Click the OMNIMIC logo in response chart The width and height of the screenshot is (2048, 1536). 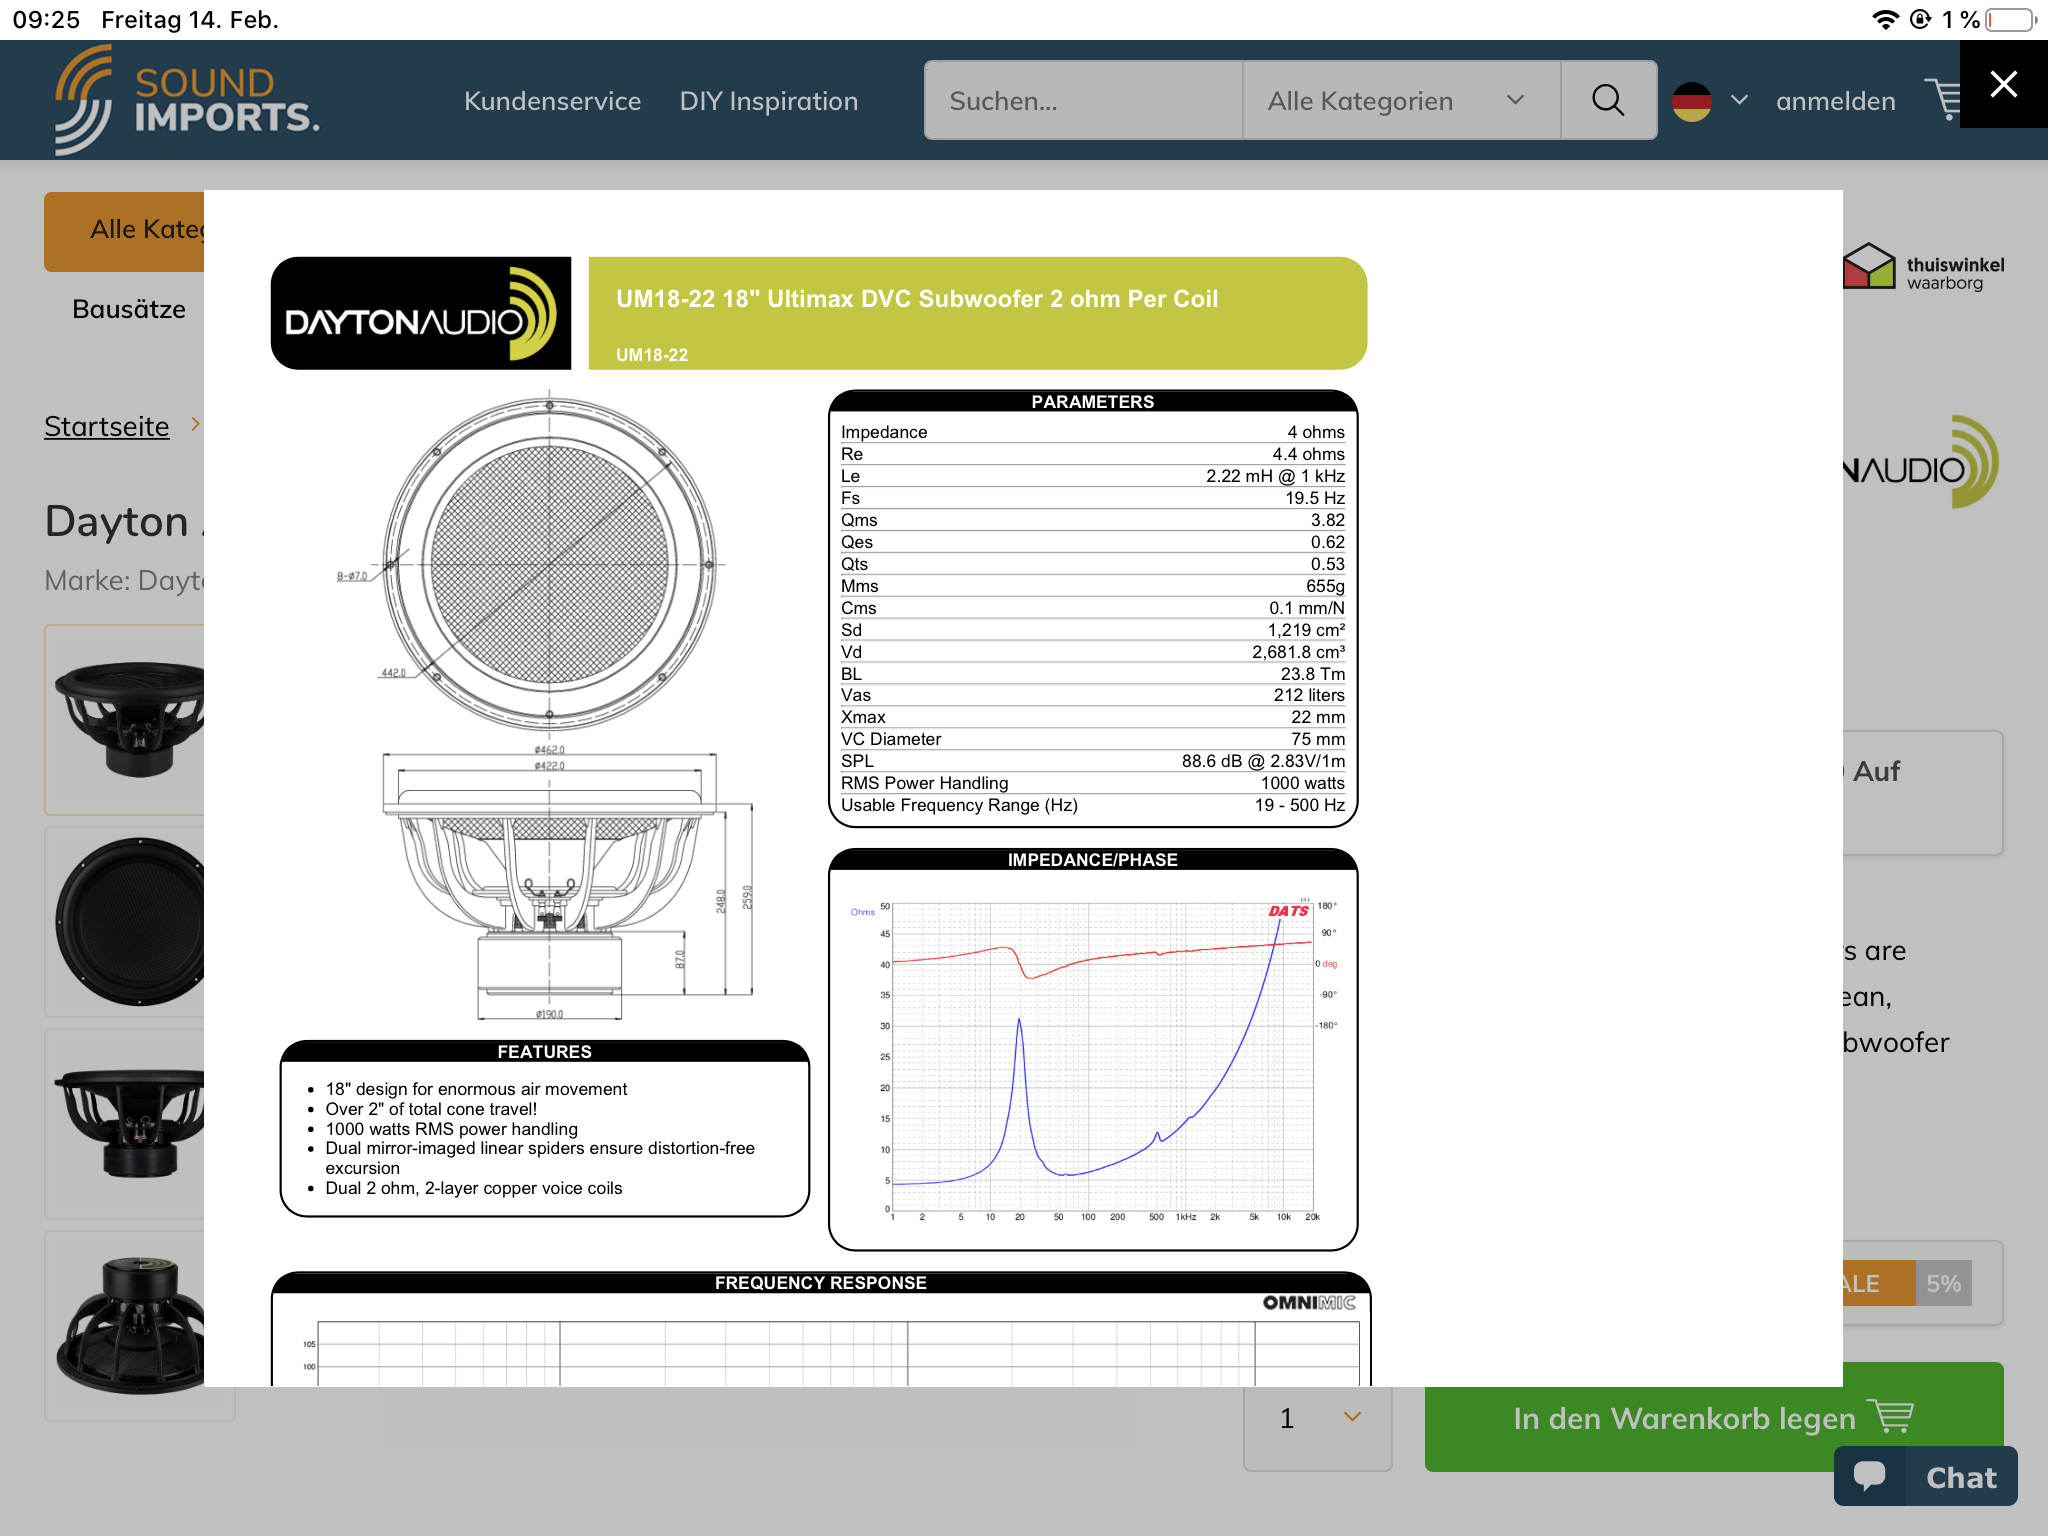[1309, 1303]
